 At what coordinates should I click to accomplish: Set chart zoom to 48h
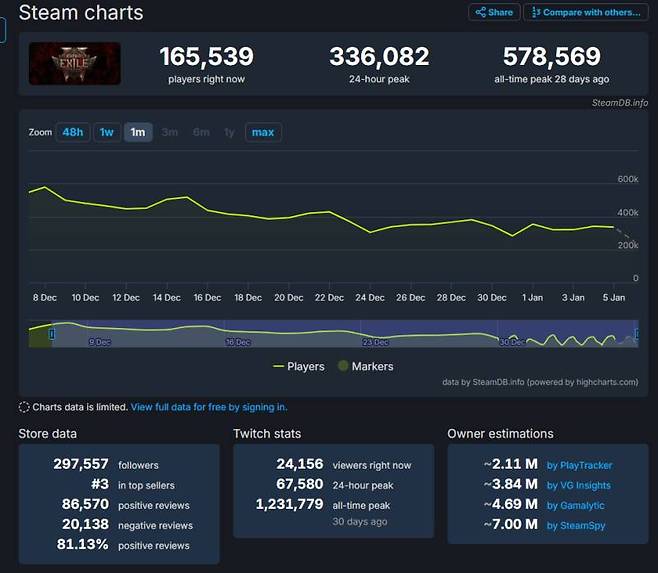73,132
